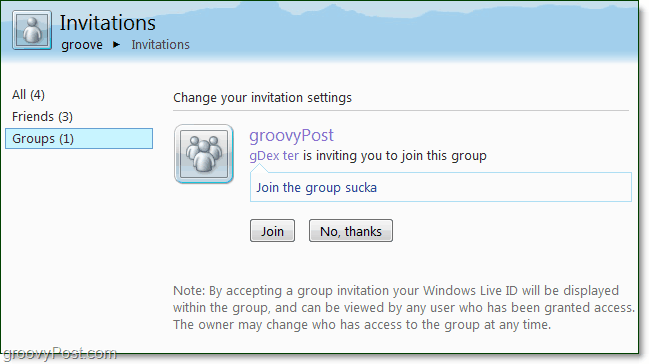Click the Invitations breadcrumb link
The image size is (649, 364).
pyautogui.click(x=161, y=45)
